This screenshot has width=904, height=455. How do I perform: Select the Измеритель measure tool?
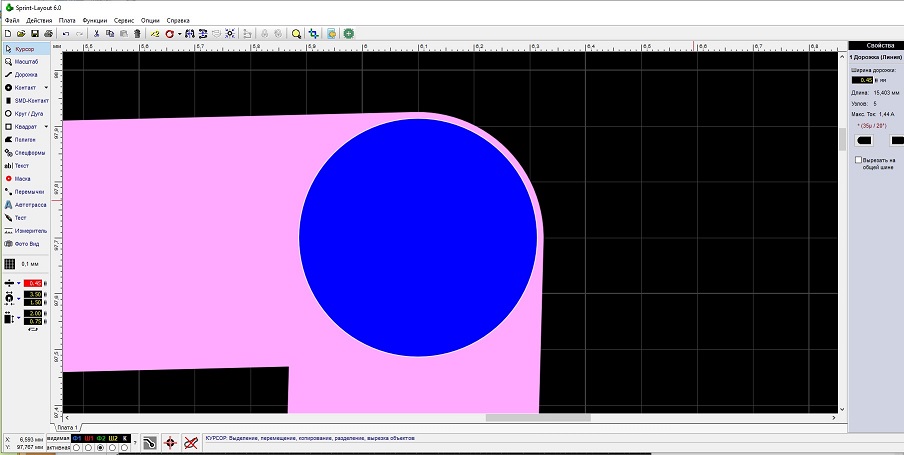pos(28,230)
